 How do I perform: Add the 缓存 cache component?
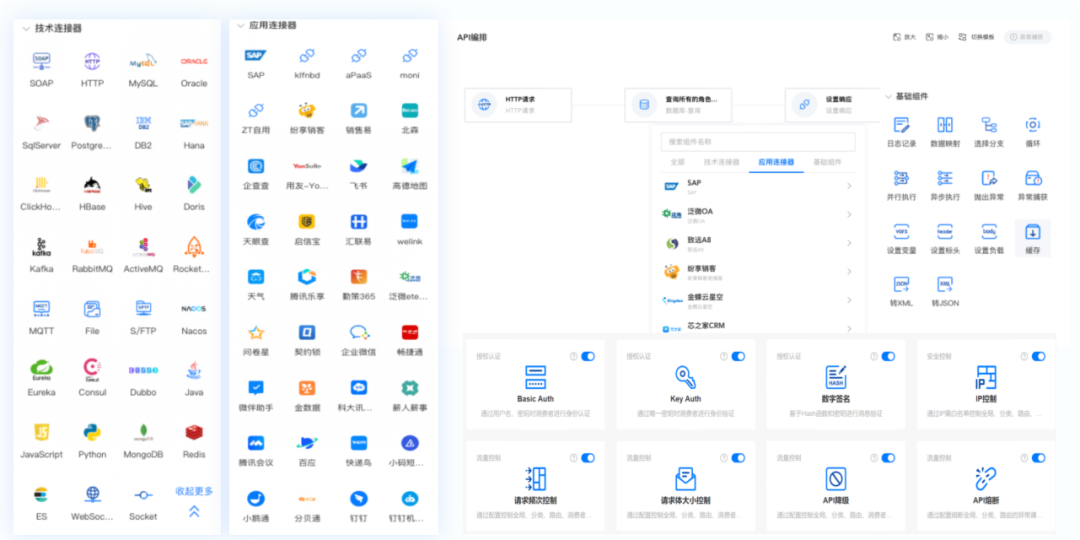click(x=1032, y=238)
